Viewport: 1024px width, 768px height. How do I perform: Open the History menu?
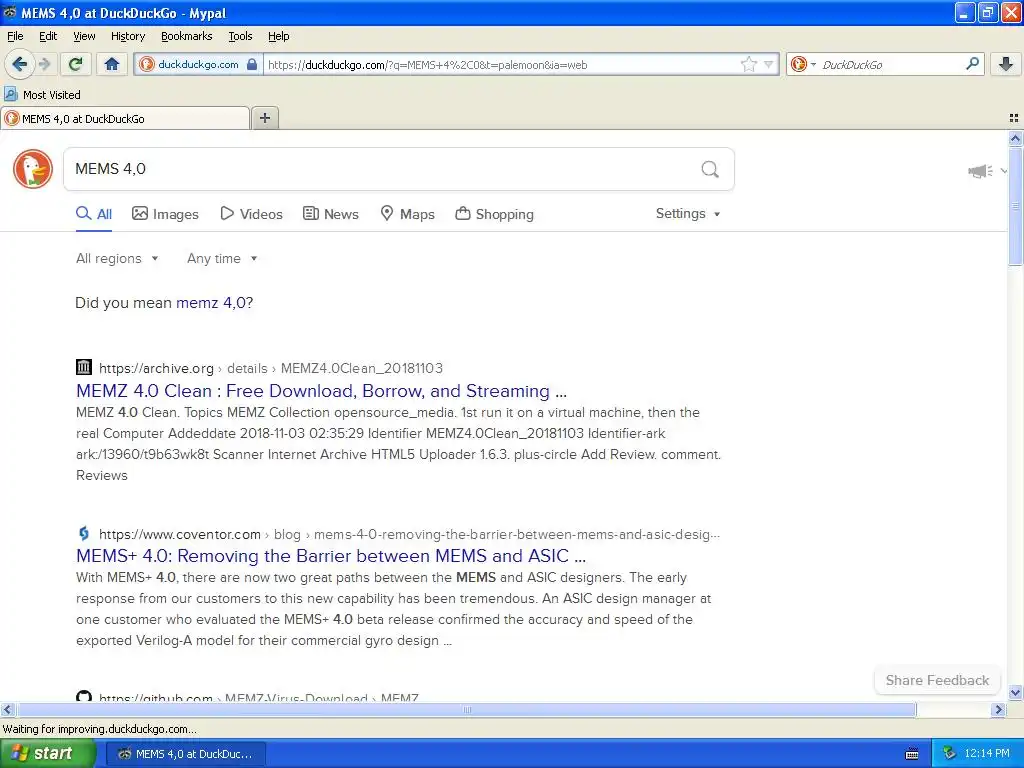pyautogui.click(x=127, y=36)
